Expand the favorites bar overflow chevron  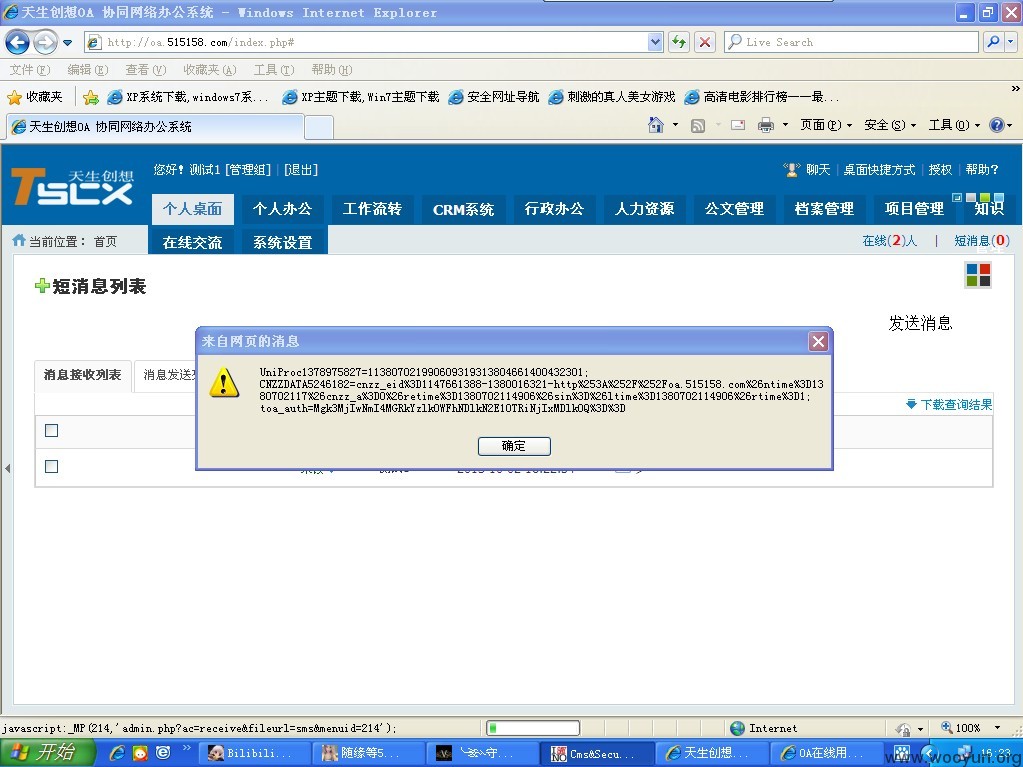1015,89
